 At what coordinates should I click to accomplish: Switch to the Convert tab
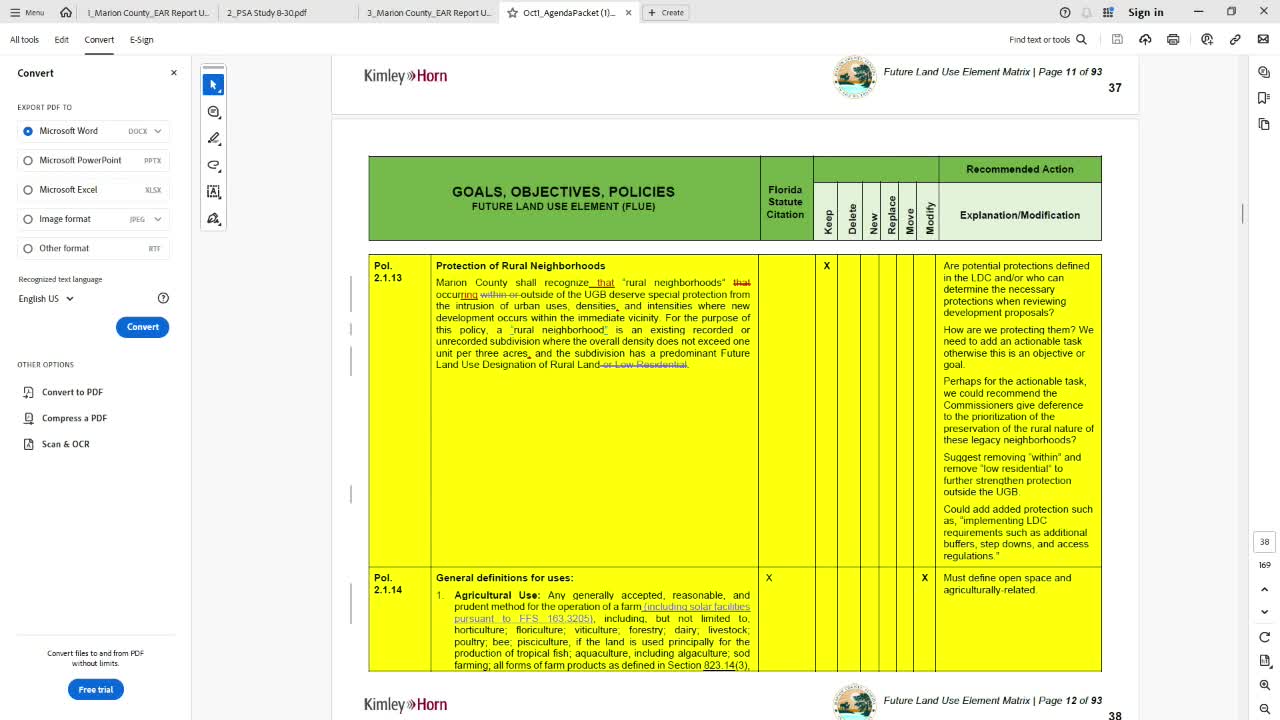click(x=99, y=39)
